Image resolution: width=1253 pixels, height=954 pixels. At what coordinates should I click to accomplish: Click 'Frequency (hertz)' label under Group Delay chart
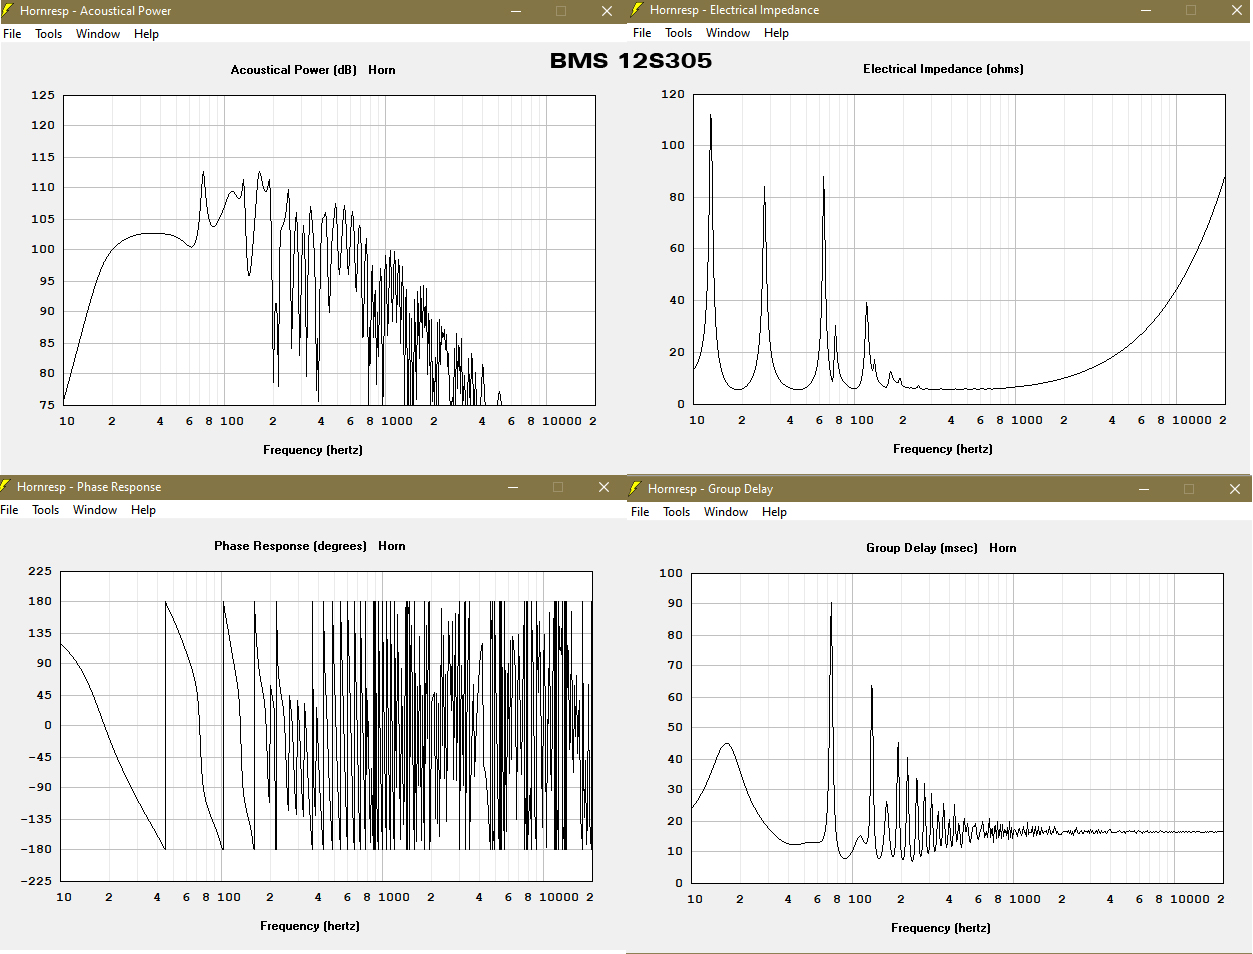(x=941, y=928)
